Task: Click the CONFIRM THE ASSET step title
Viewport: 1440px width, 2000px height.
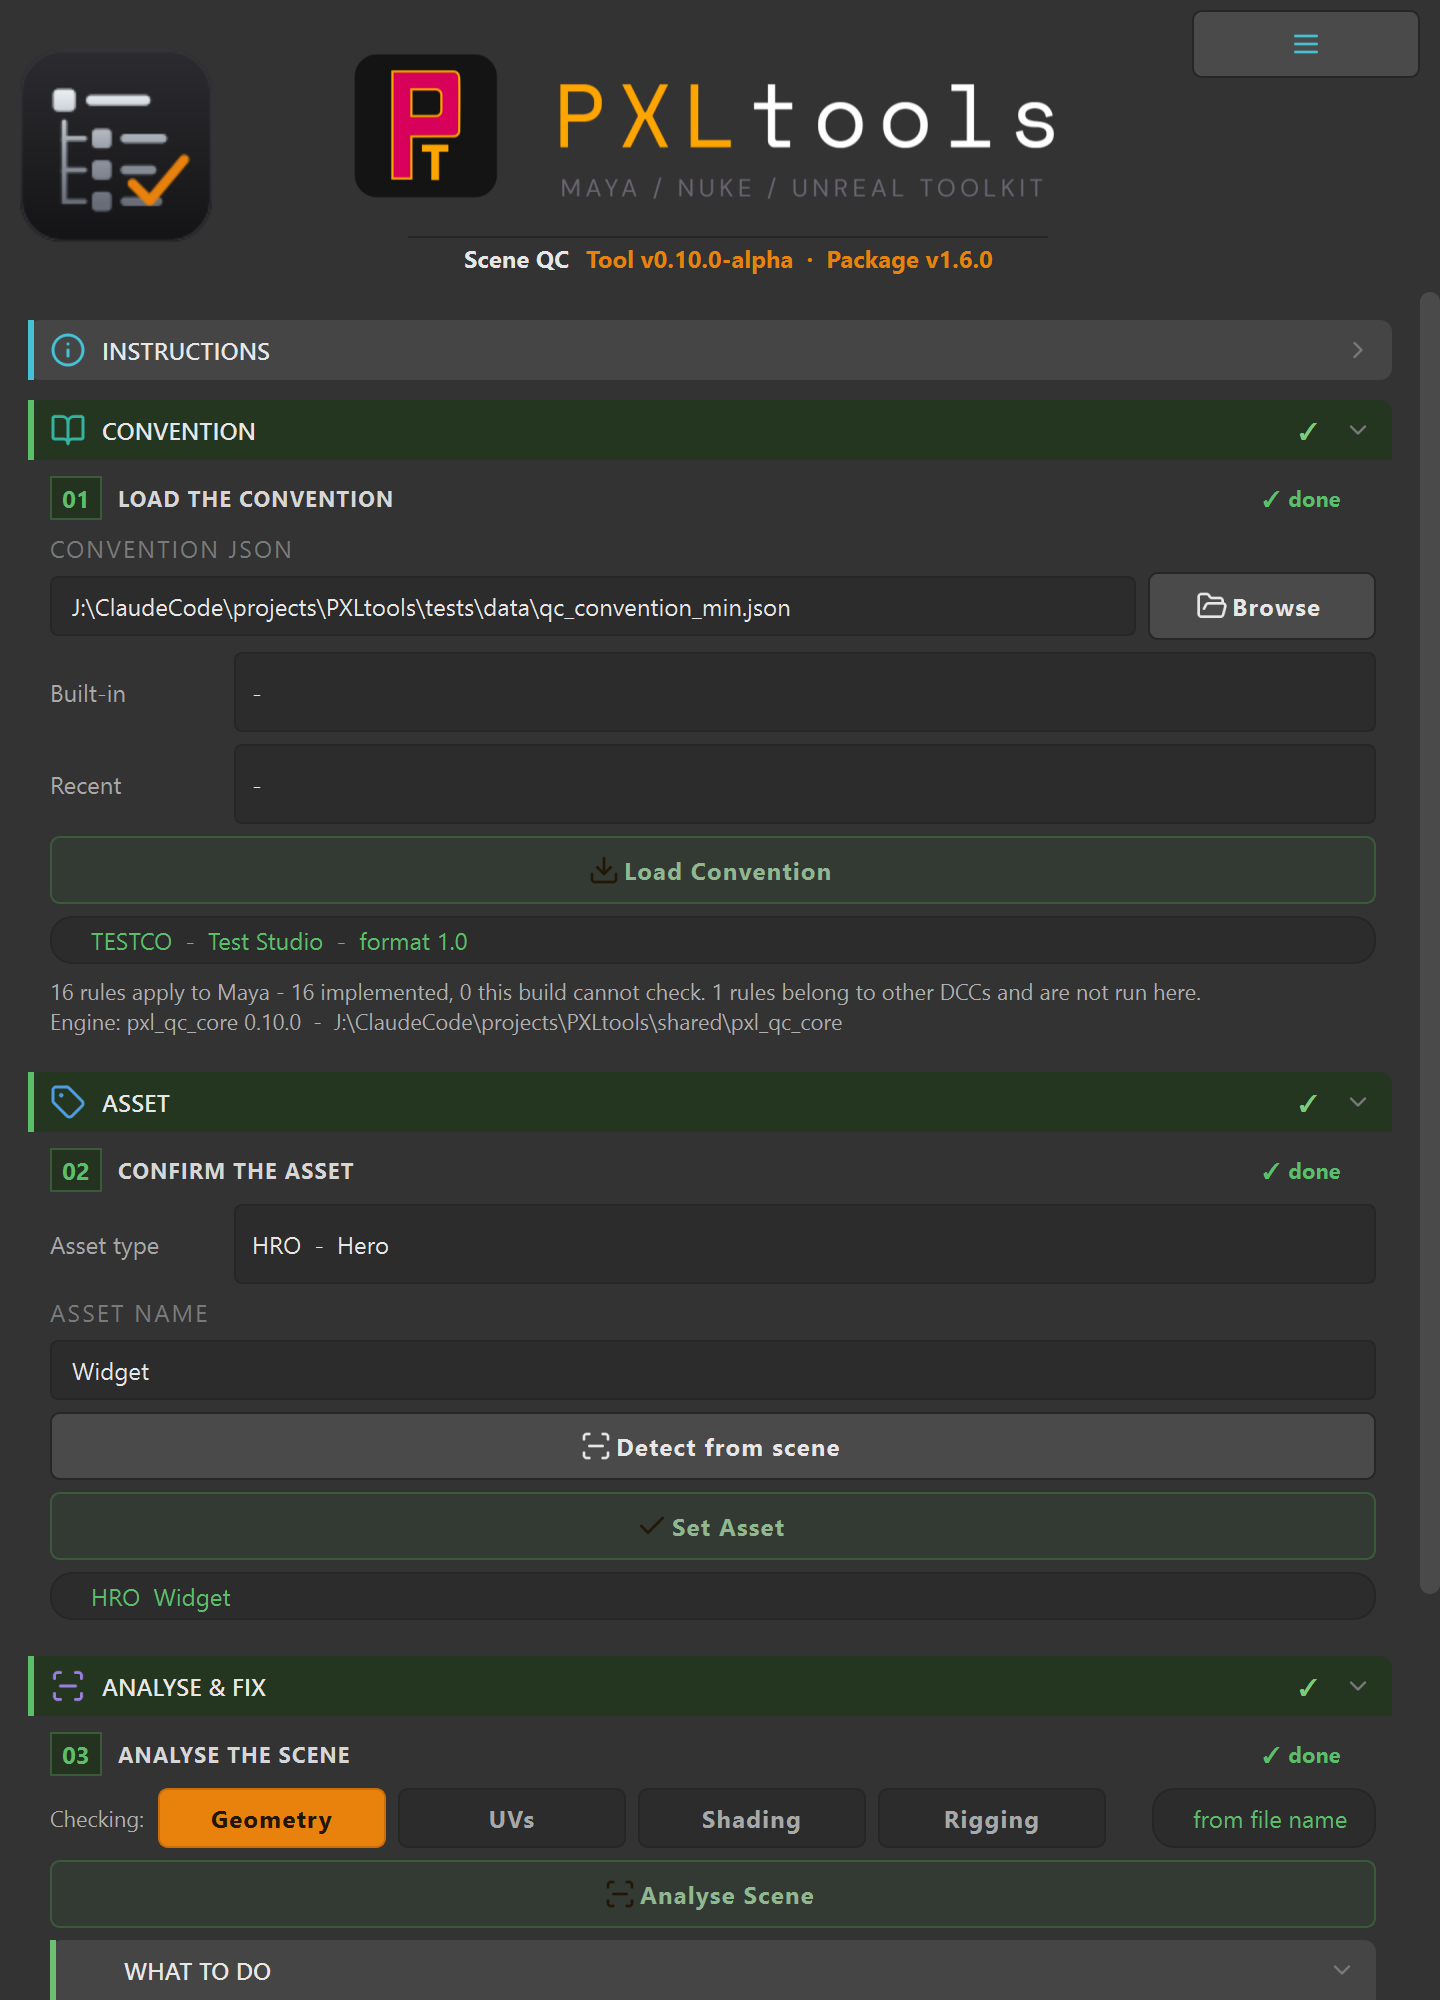Action: 236,1171
